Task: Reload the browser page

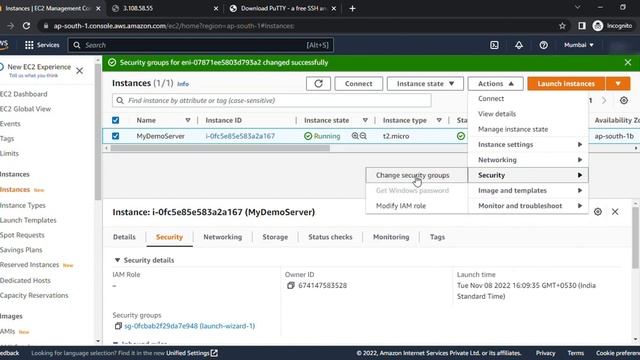Action: 27,26
